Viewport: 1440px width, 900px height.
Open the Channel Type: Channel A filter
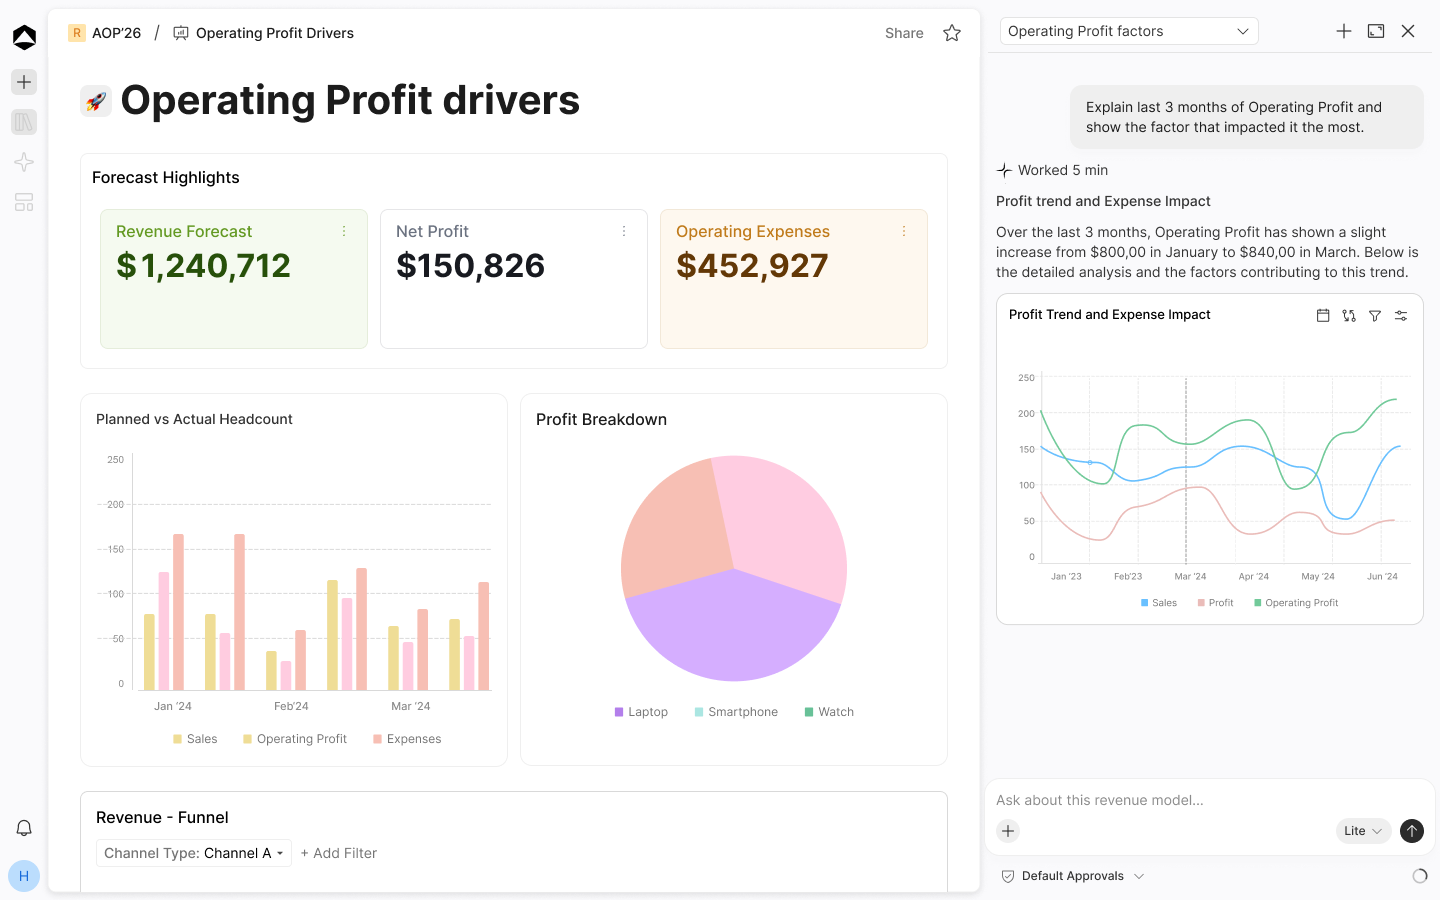[194, 853]
